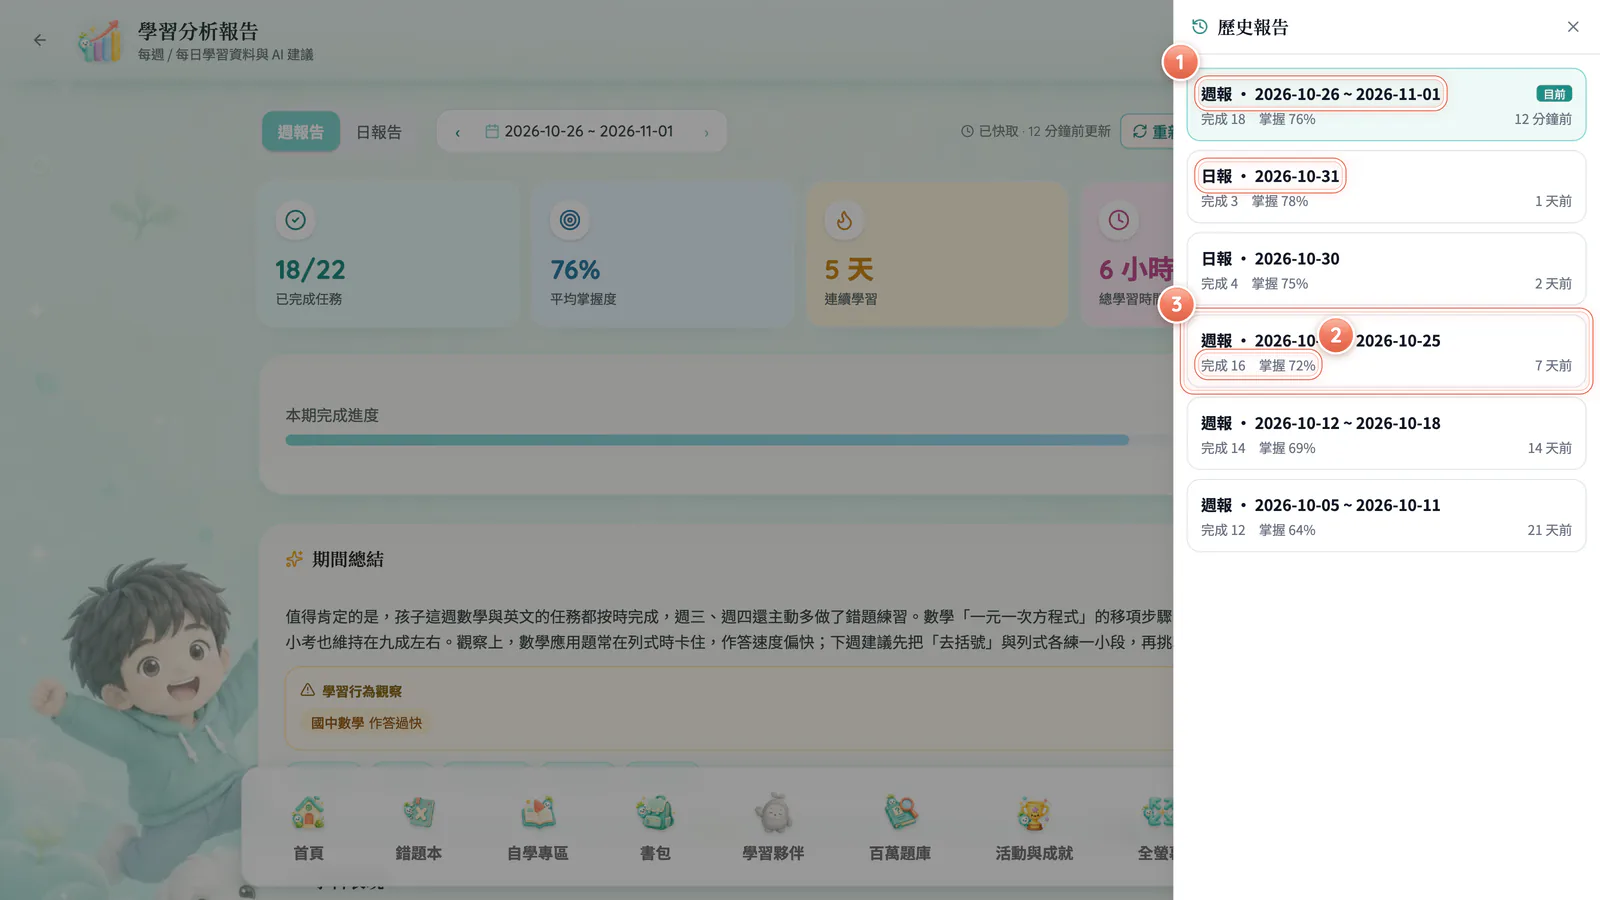
Task: Open the 日報 2026-10-31 entry
Action: click(1386, 187)
